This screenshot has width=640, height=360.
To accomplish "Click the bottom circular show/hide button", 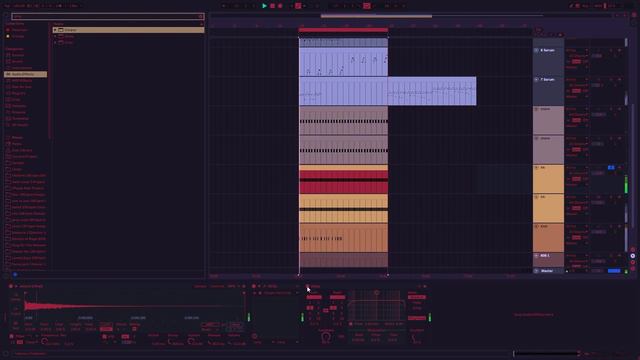I will (x=633, y=269).
